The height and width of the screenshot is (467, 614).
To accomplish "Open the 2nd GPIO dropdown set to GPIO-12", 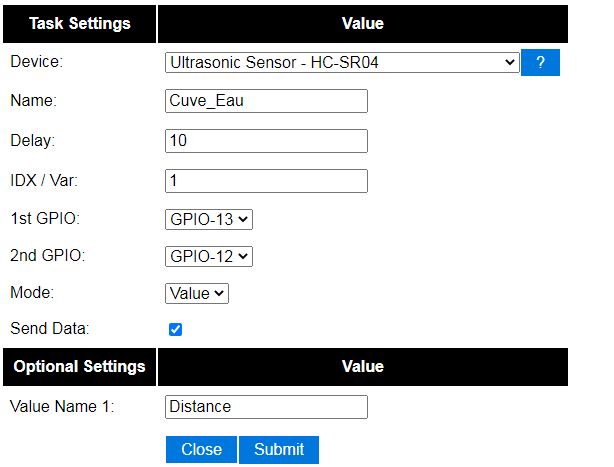I will tap(209, 256).
